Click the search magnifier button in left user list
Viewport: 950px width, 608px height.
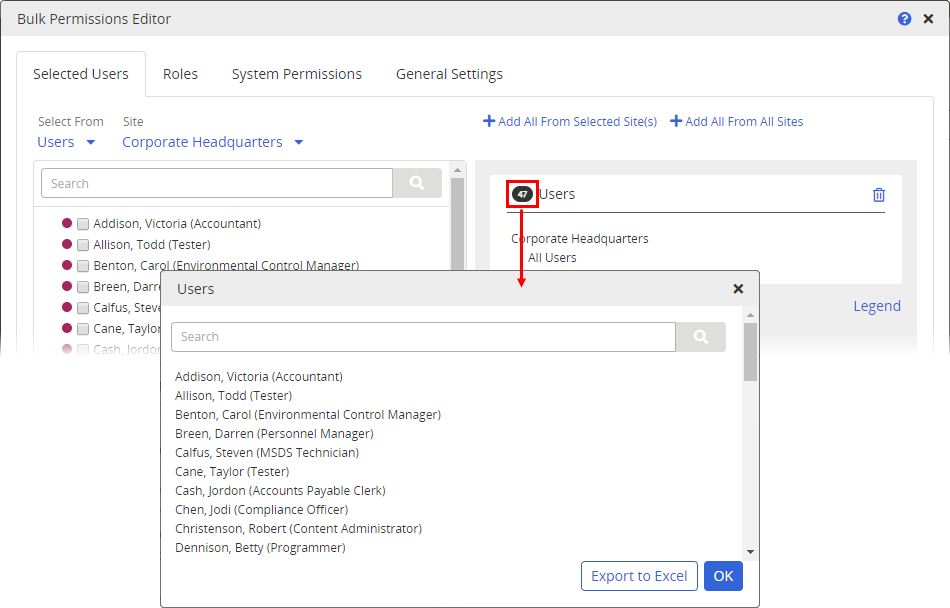[x=417, y=183]
